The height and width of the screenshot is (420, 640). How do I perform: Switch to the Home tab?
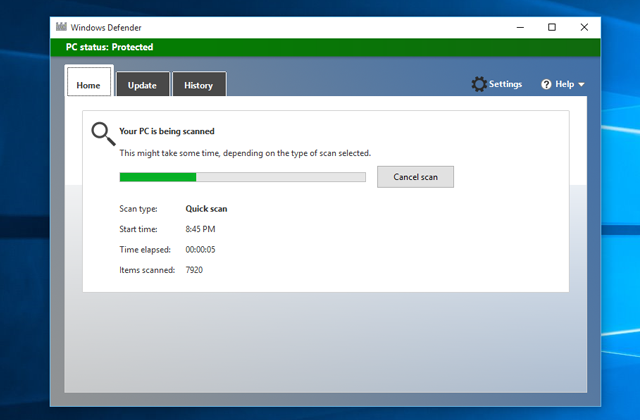89,81
